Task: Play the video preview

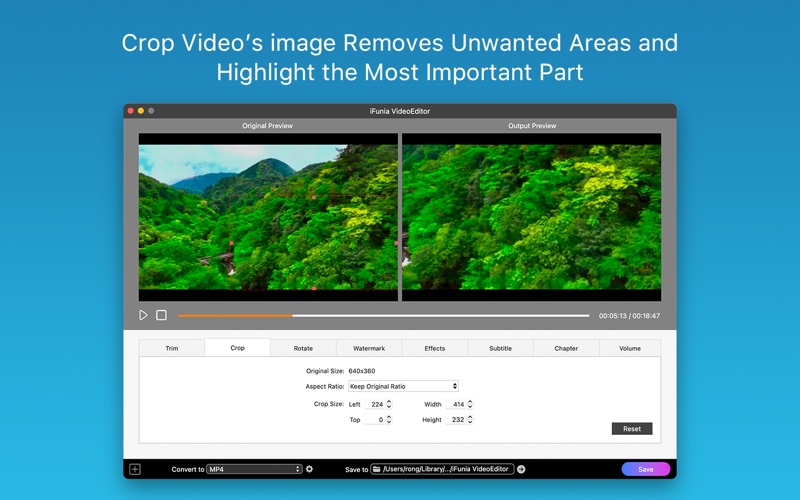Action: (143, 315)
